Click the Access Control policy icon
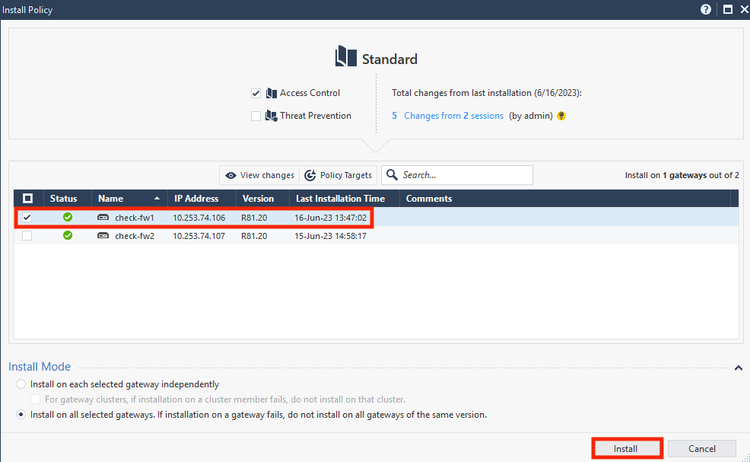The height and width of the screenshot is (462, 750). (x=271, y=93)
